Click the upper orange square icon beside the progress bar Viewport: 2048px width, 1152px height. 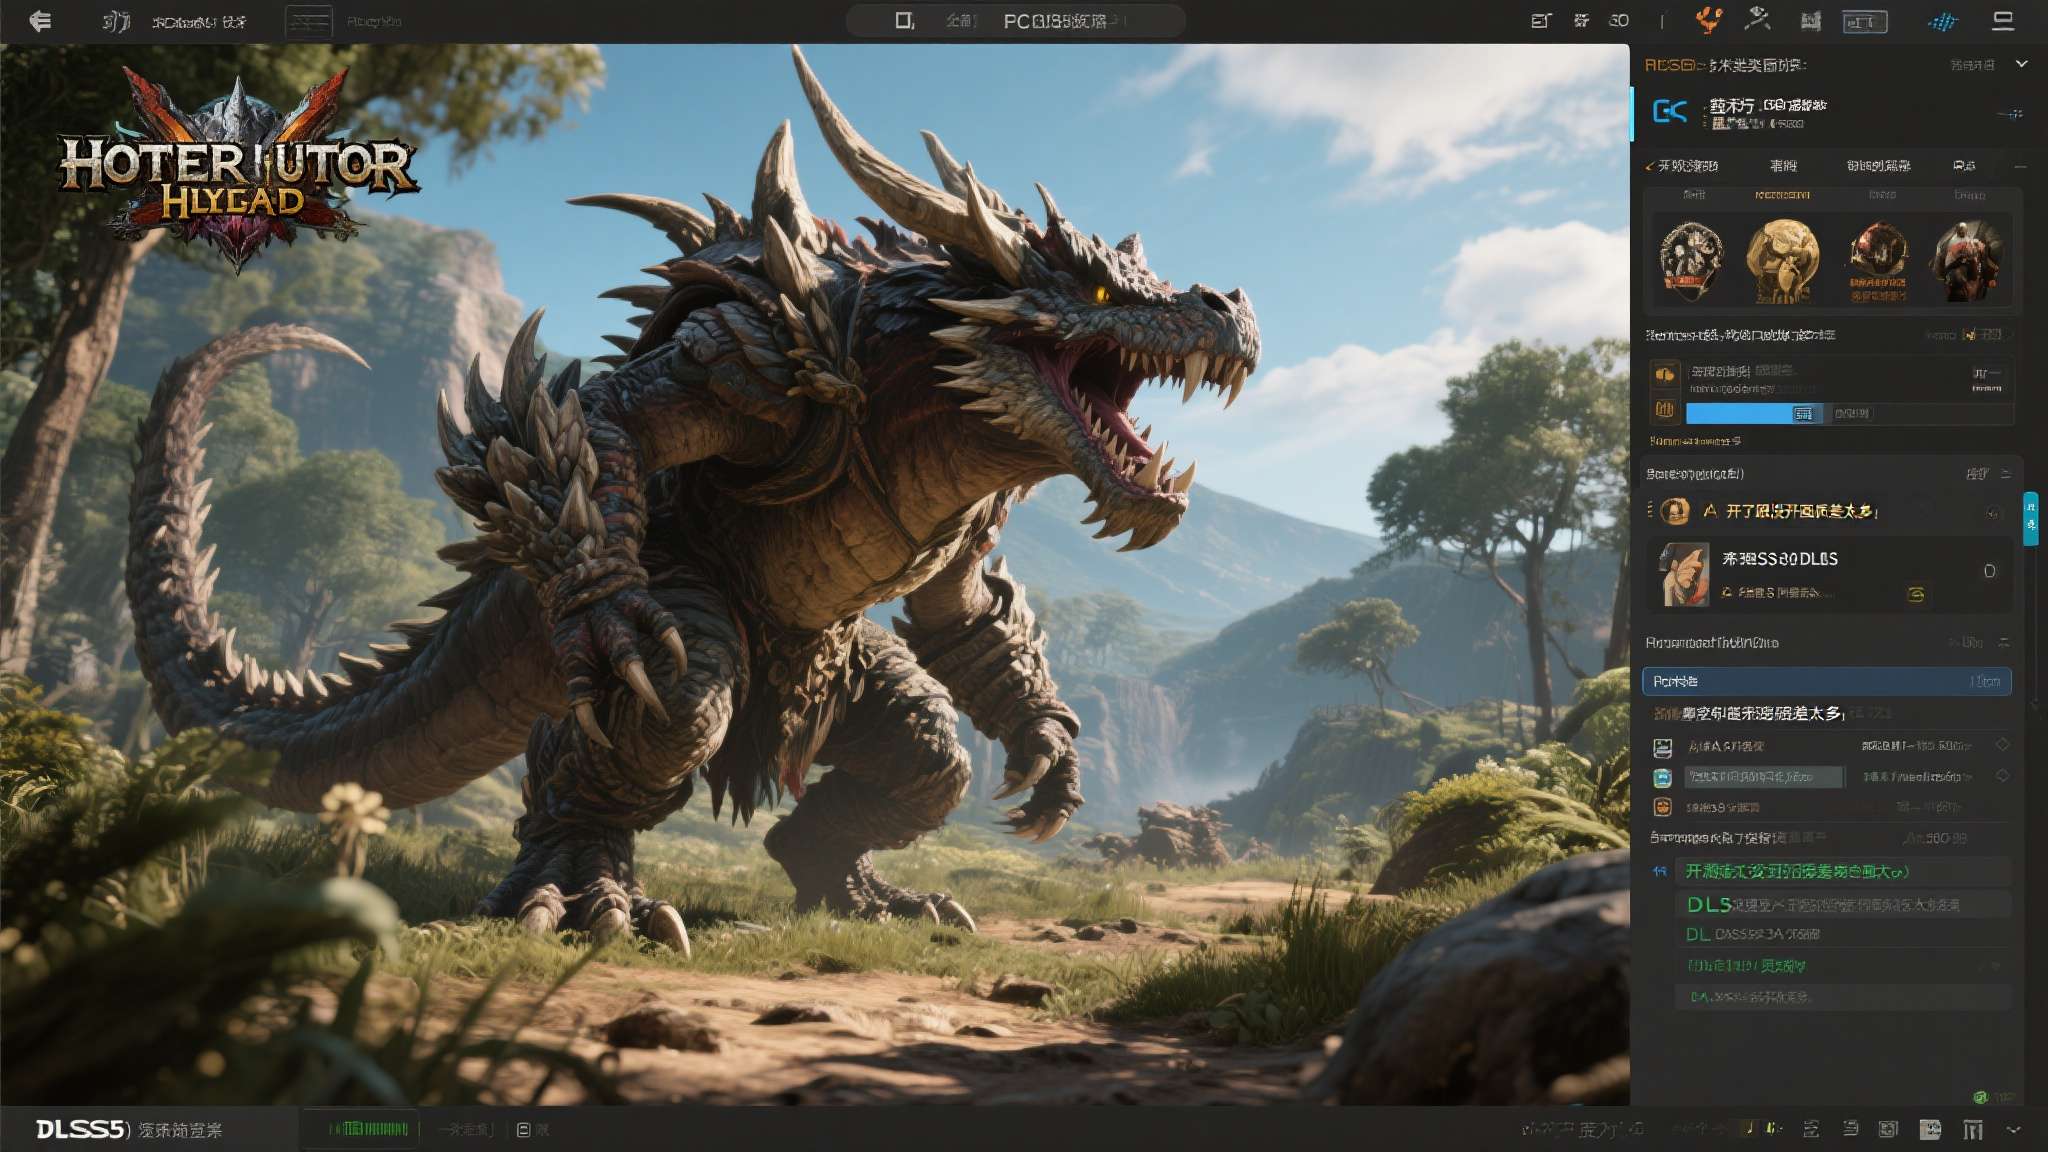(x=1665, y=374)
